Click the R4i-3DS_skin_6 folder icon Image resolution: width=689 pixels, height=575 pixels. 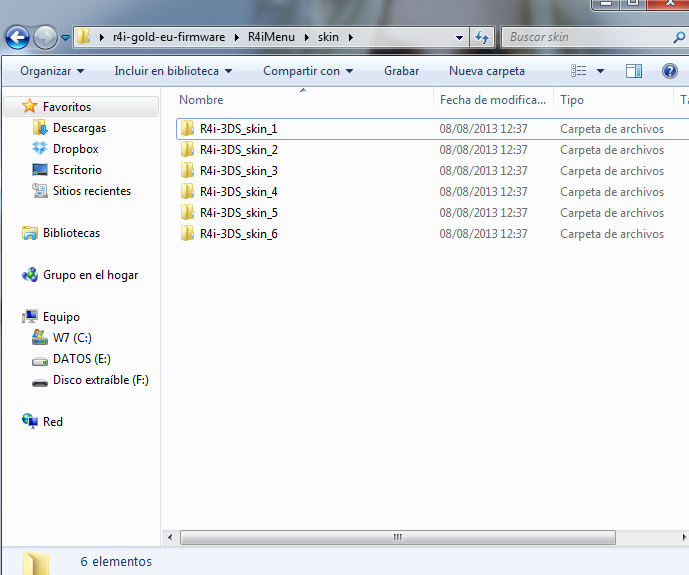coord(187,233)
